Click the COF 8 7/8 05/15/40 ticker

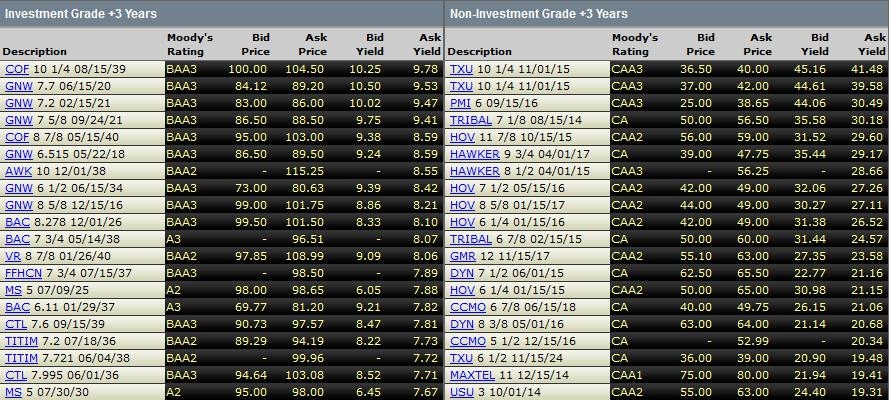pyautogui.click(x=16, y=137)
